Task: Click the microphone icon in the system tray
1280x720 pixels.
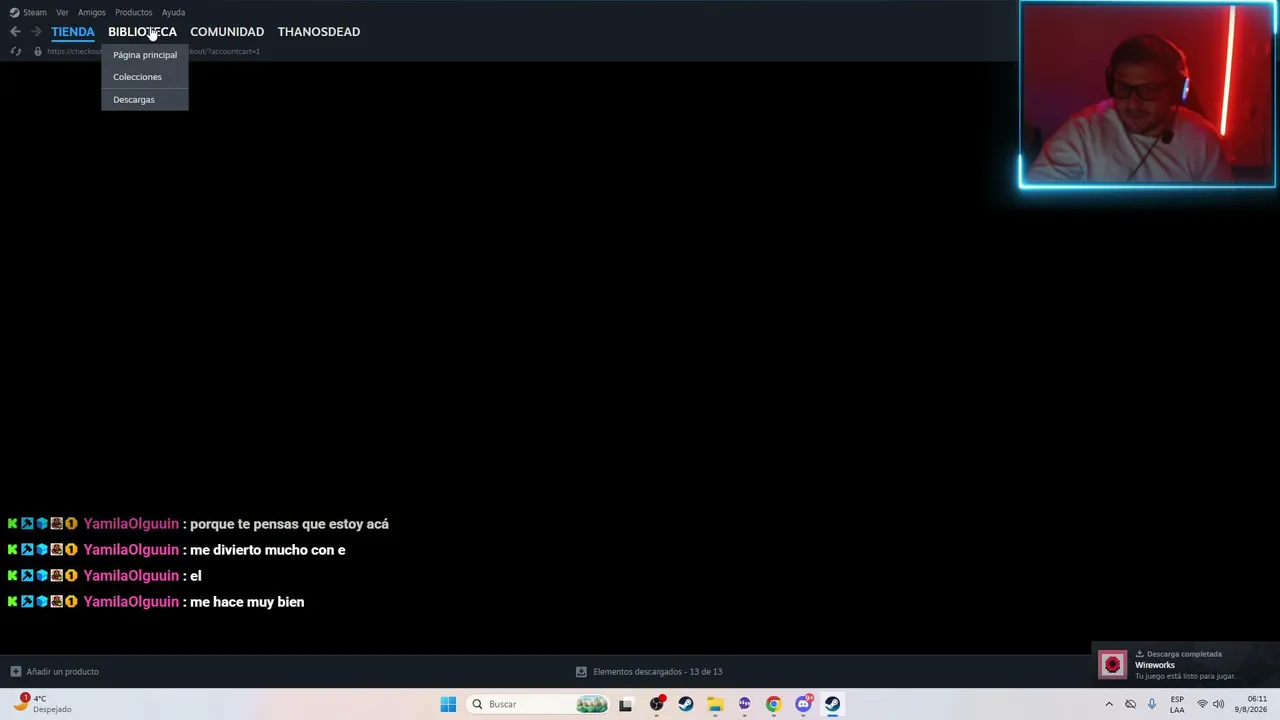Action: 1152,704
